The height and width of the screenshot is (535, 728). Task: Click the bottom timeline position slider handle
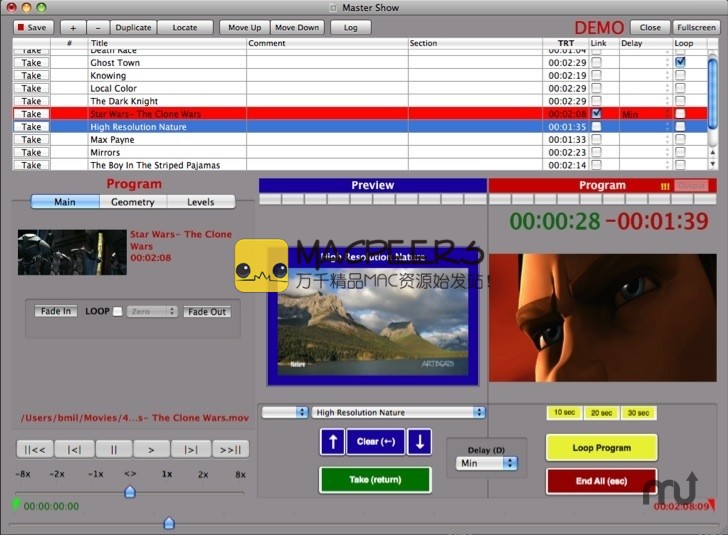(x=169, y=523)
